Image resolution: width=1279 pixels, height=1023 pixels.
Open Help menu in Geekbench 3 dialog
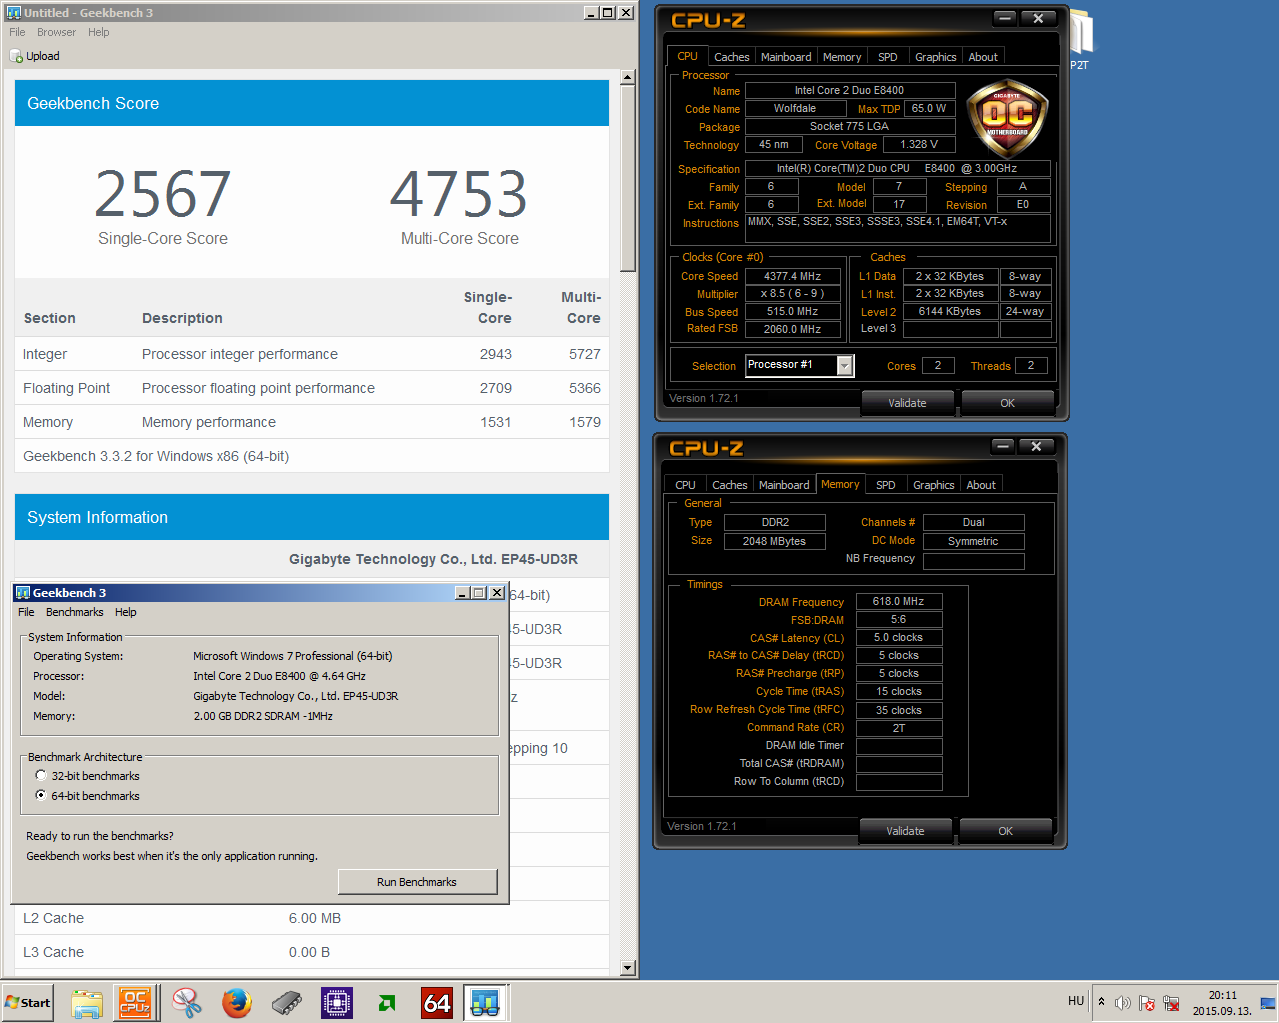click(x=125, y=612)
